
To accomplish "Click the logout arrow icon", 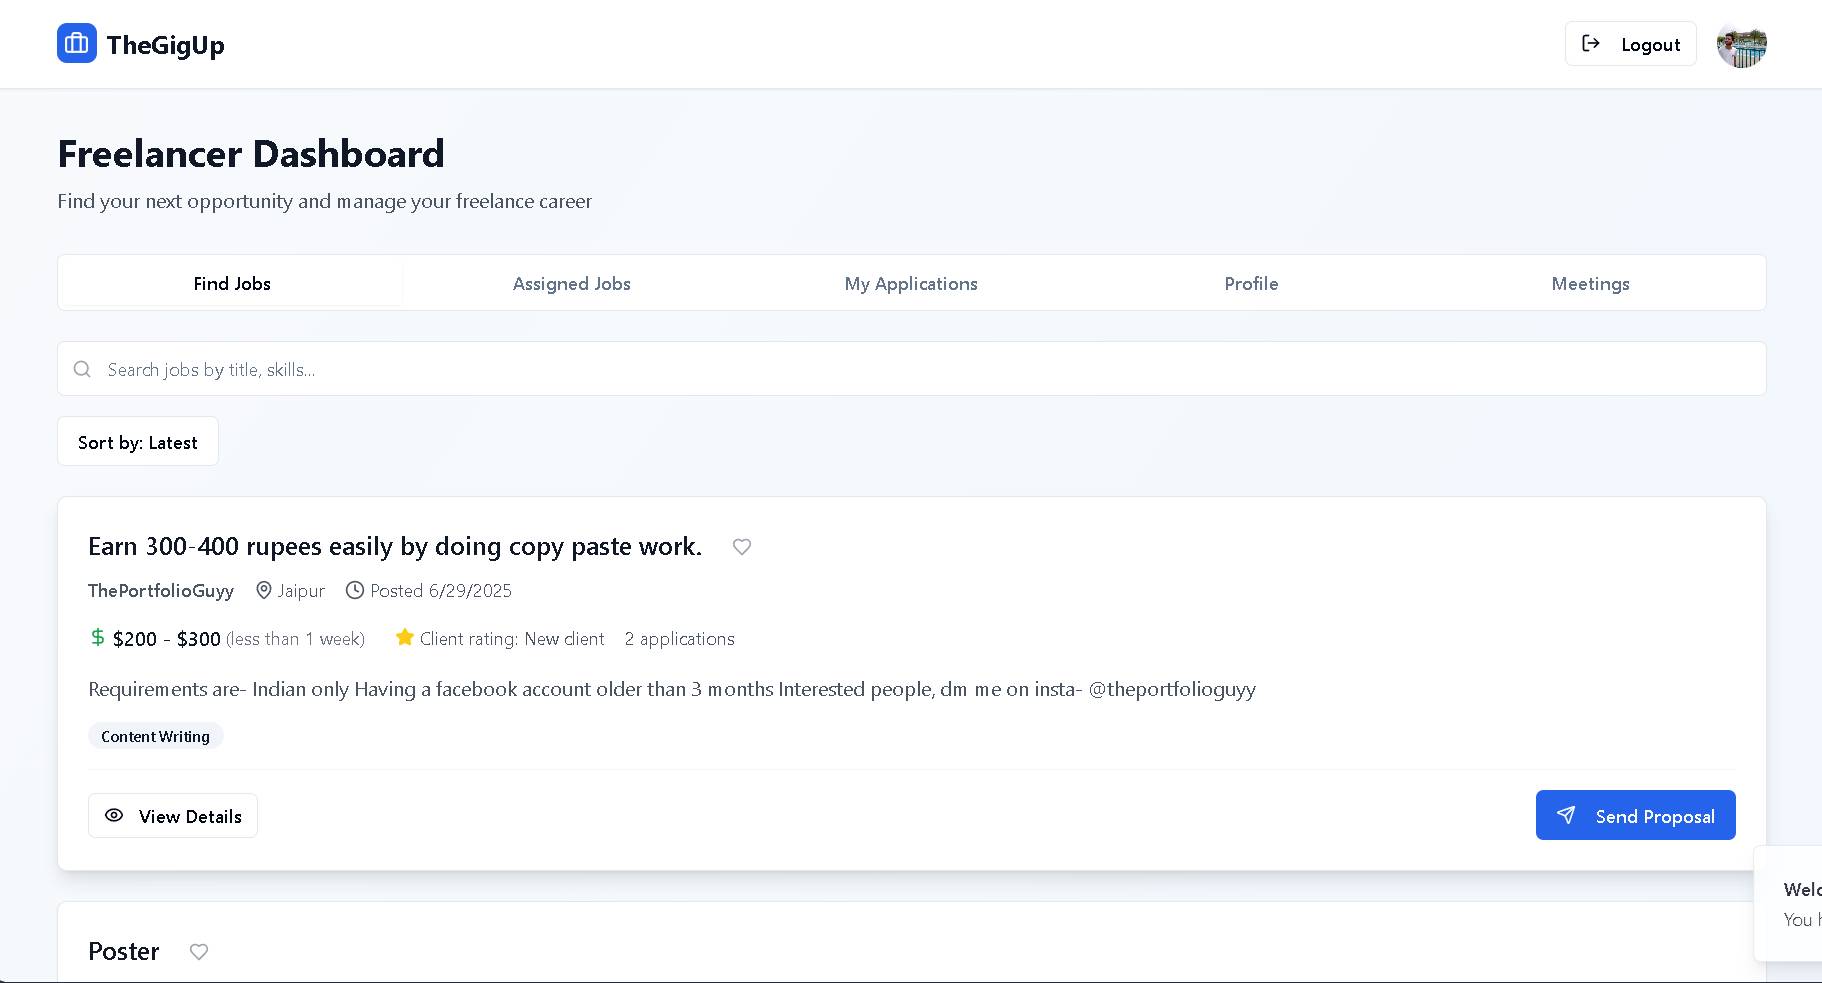I will tap(1591, 43).
